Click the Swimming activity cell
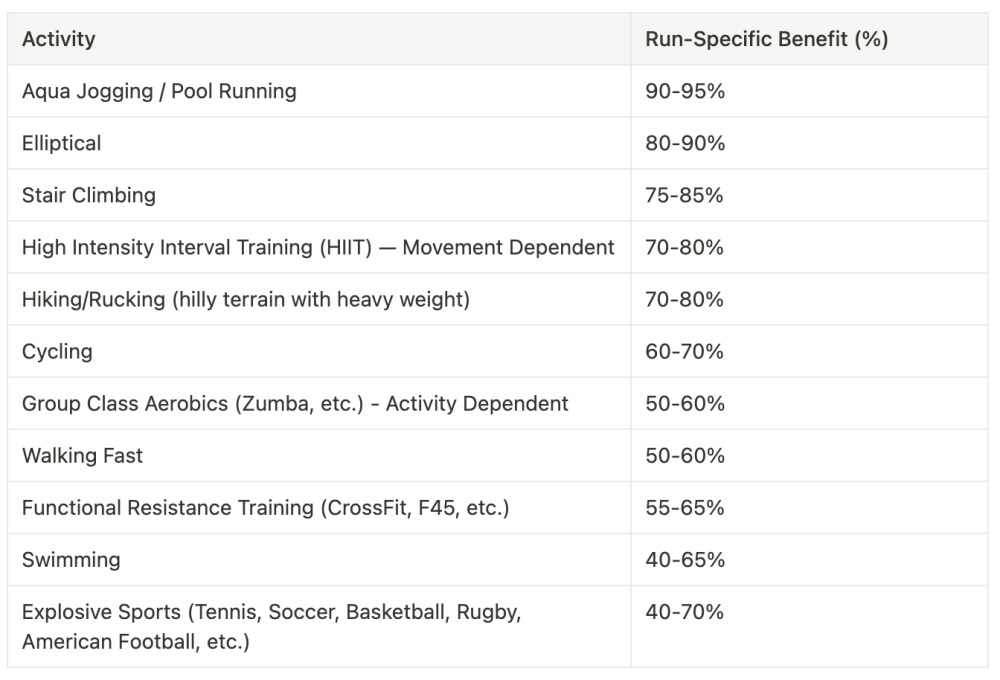This screenshot has height=680, width=1000. click(x=71, y=560)
